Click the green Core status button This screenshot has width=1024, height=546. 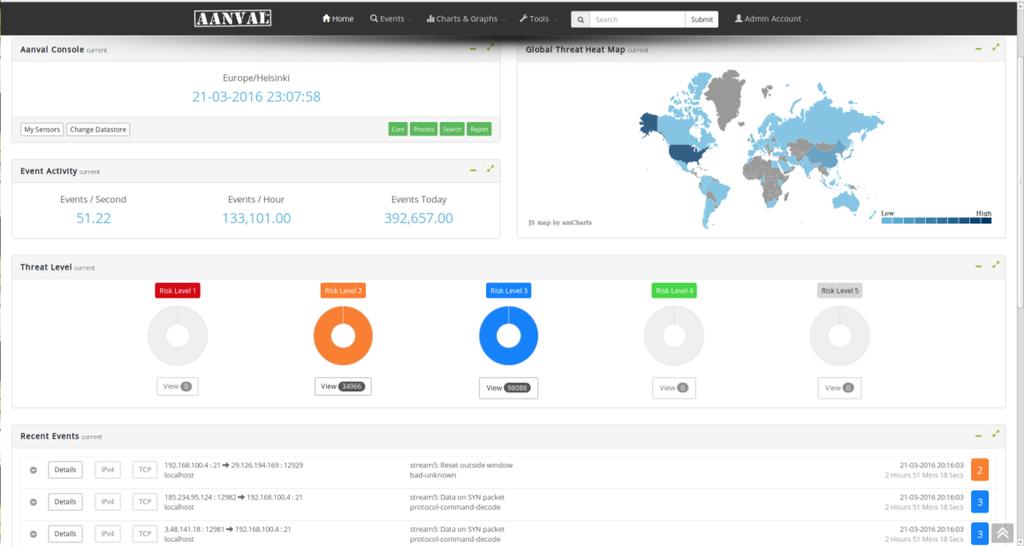398,129
